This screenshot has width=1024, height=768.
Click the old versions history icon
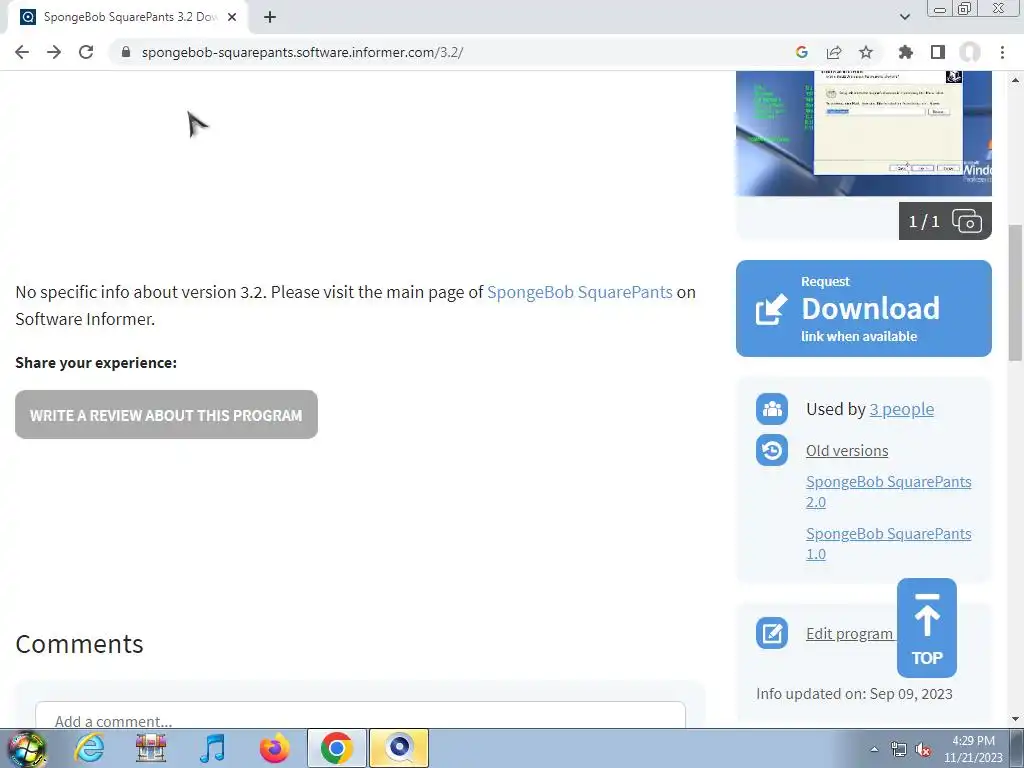point(772,451)
